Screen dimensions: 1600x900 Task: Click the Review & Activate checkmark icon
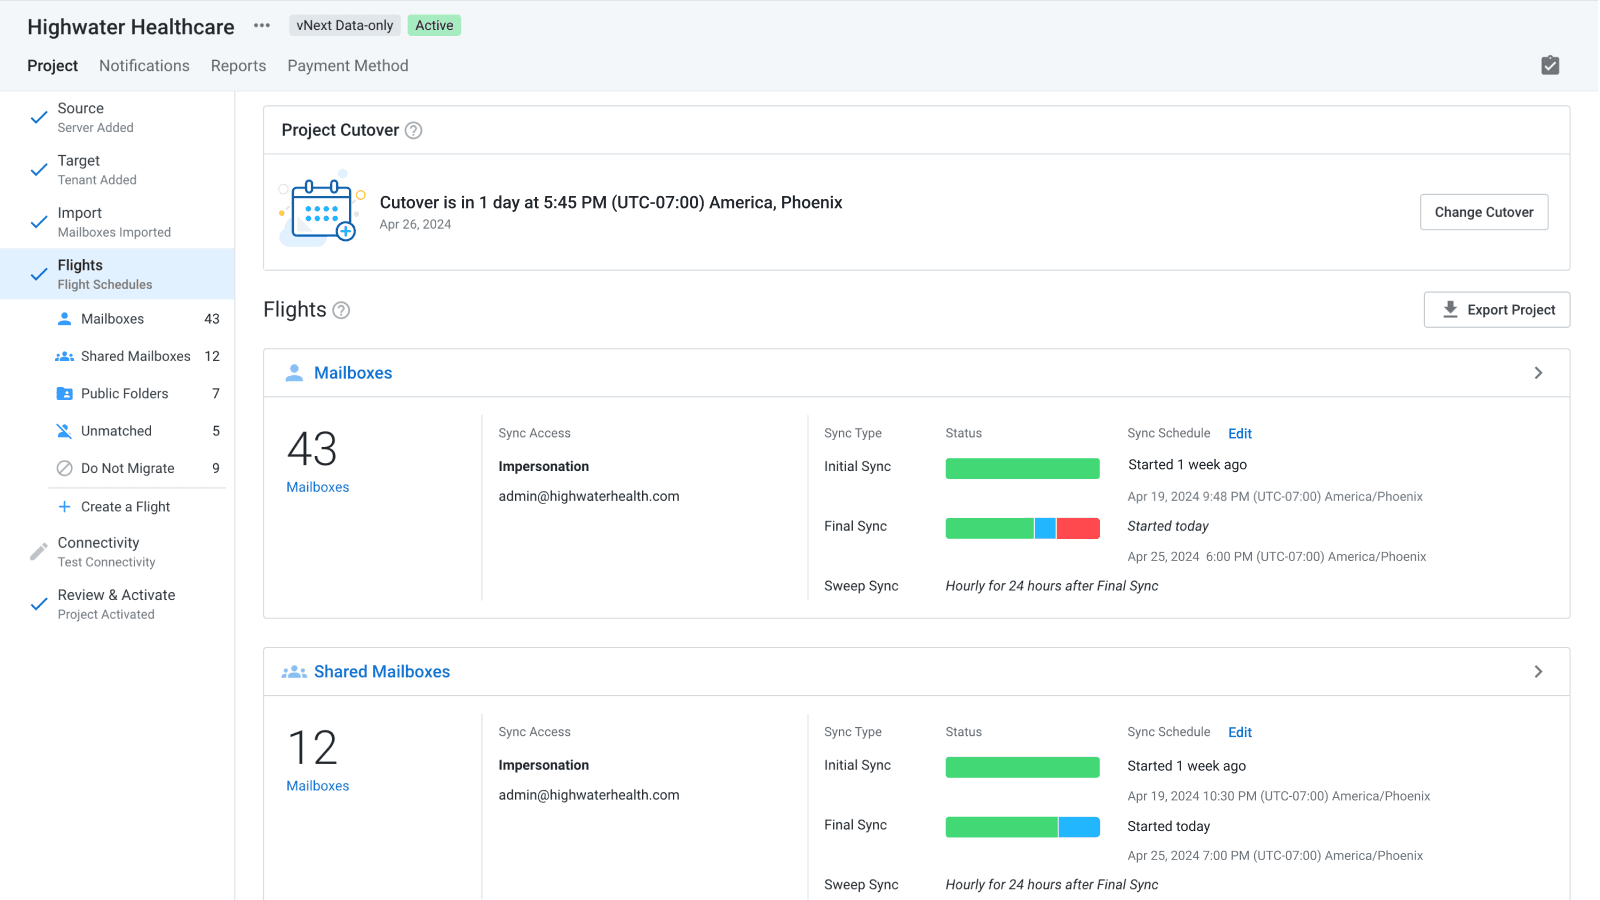[x=38, y=604]
